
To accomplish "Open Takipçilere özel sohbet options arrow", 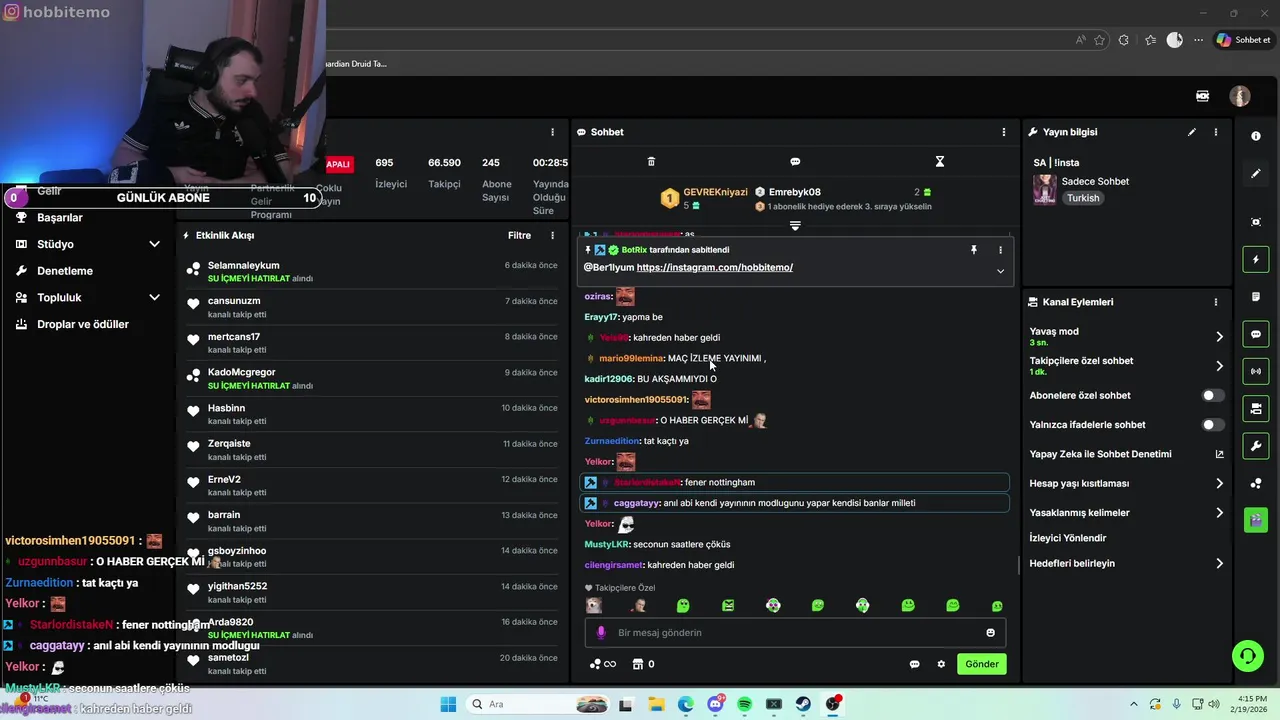I will click(x=1219, y=366).
